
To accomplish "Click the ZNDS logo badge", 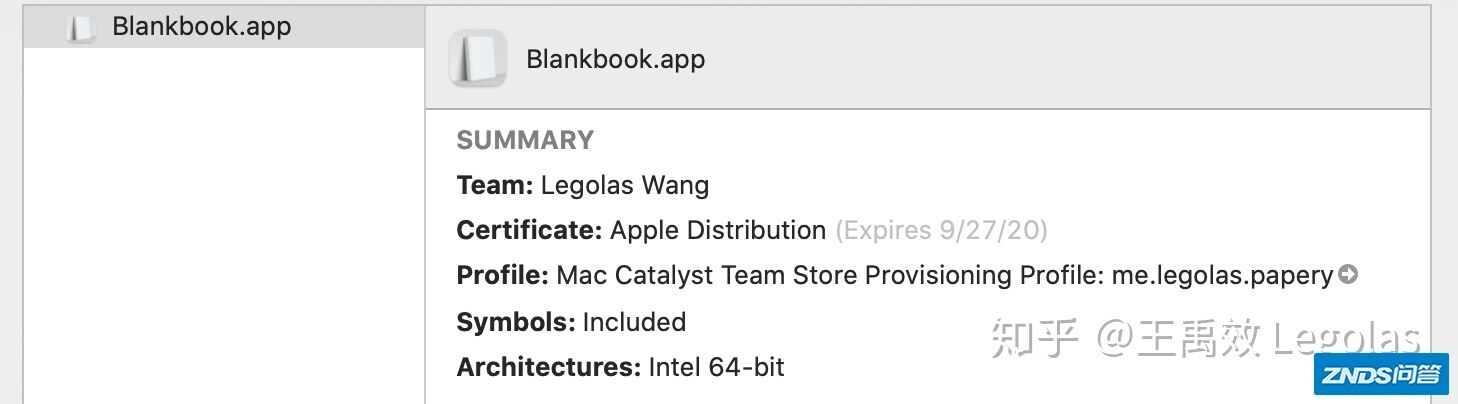I will click(1383, 376).
